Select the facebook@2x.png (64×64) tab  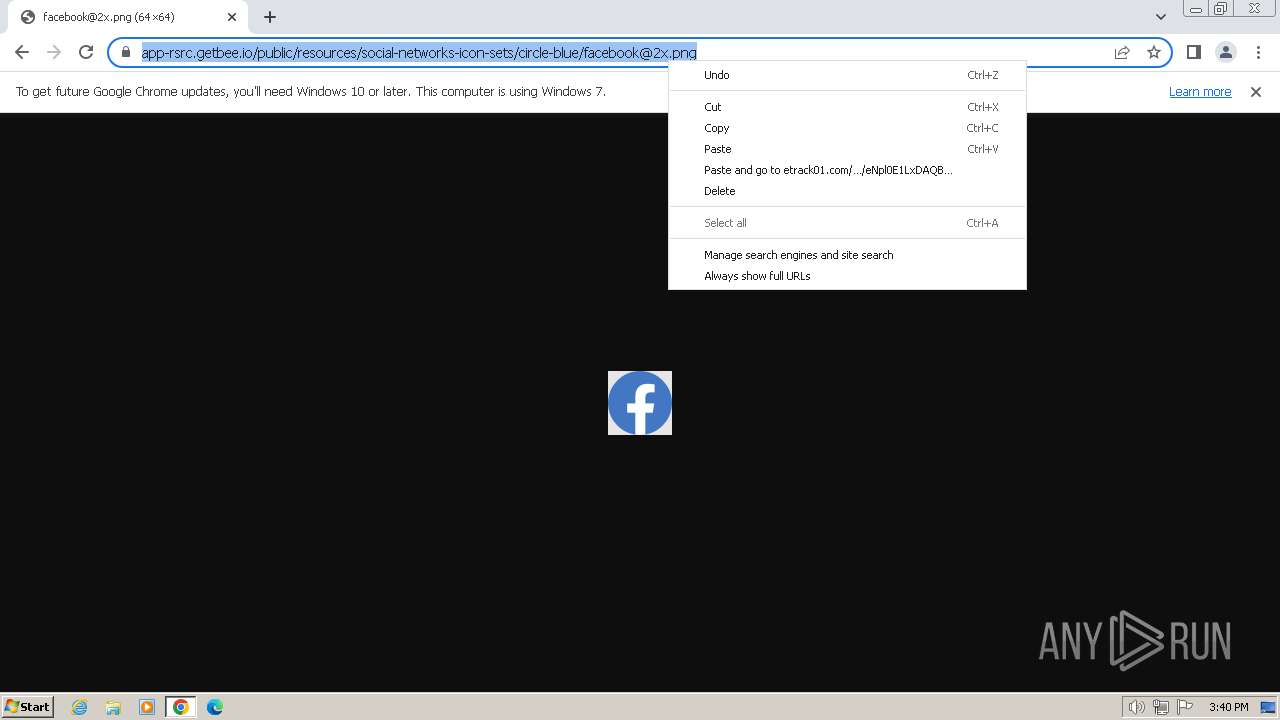click(x=127, y=17)
